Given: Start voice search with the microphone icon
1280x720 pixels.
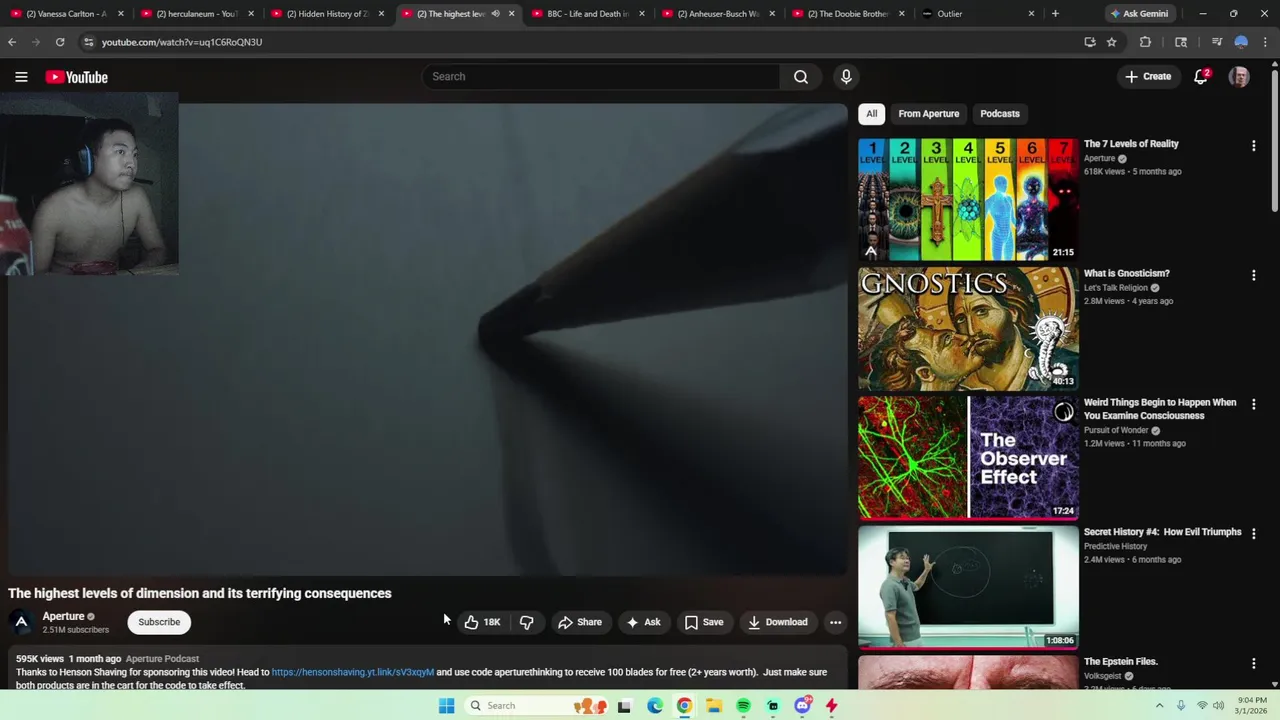Looking at the screenshot, I should 846,77.
